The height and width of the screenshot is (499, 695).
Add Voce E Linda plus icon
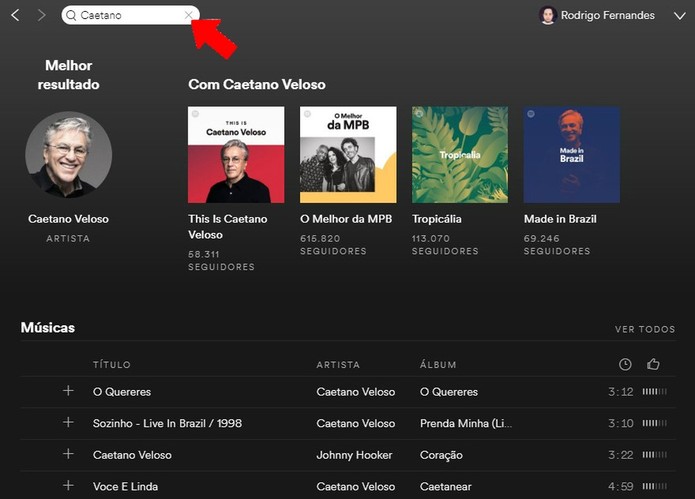68,486
